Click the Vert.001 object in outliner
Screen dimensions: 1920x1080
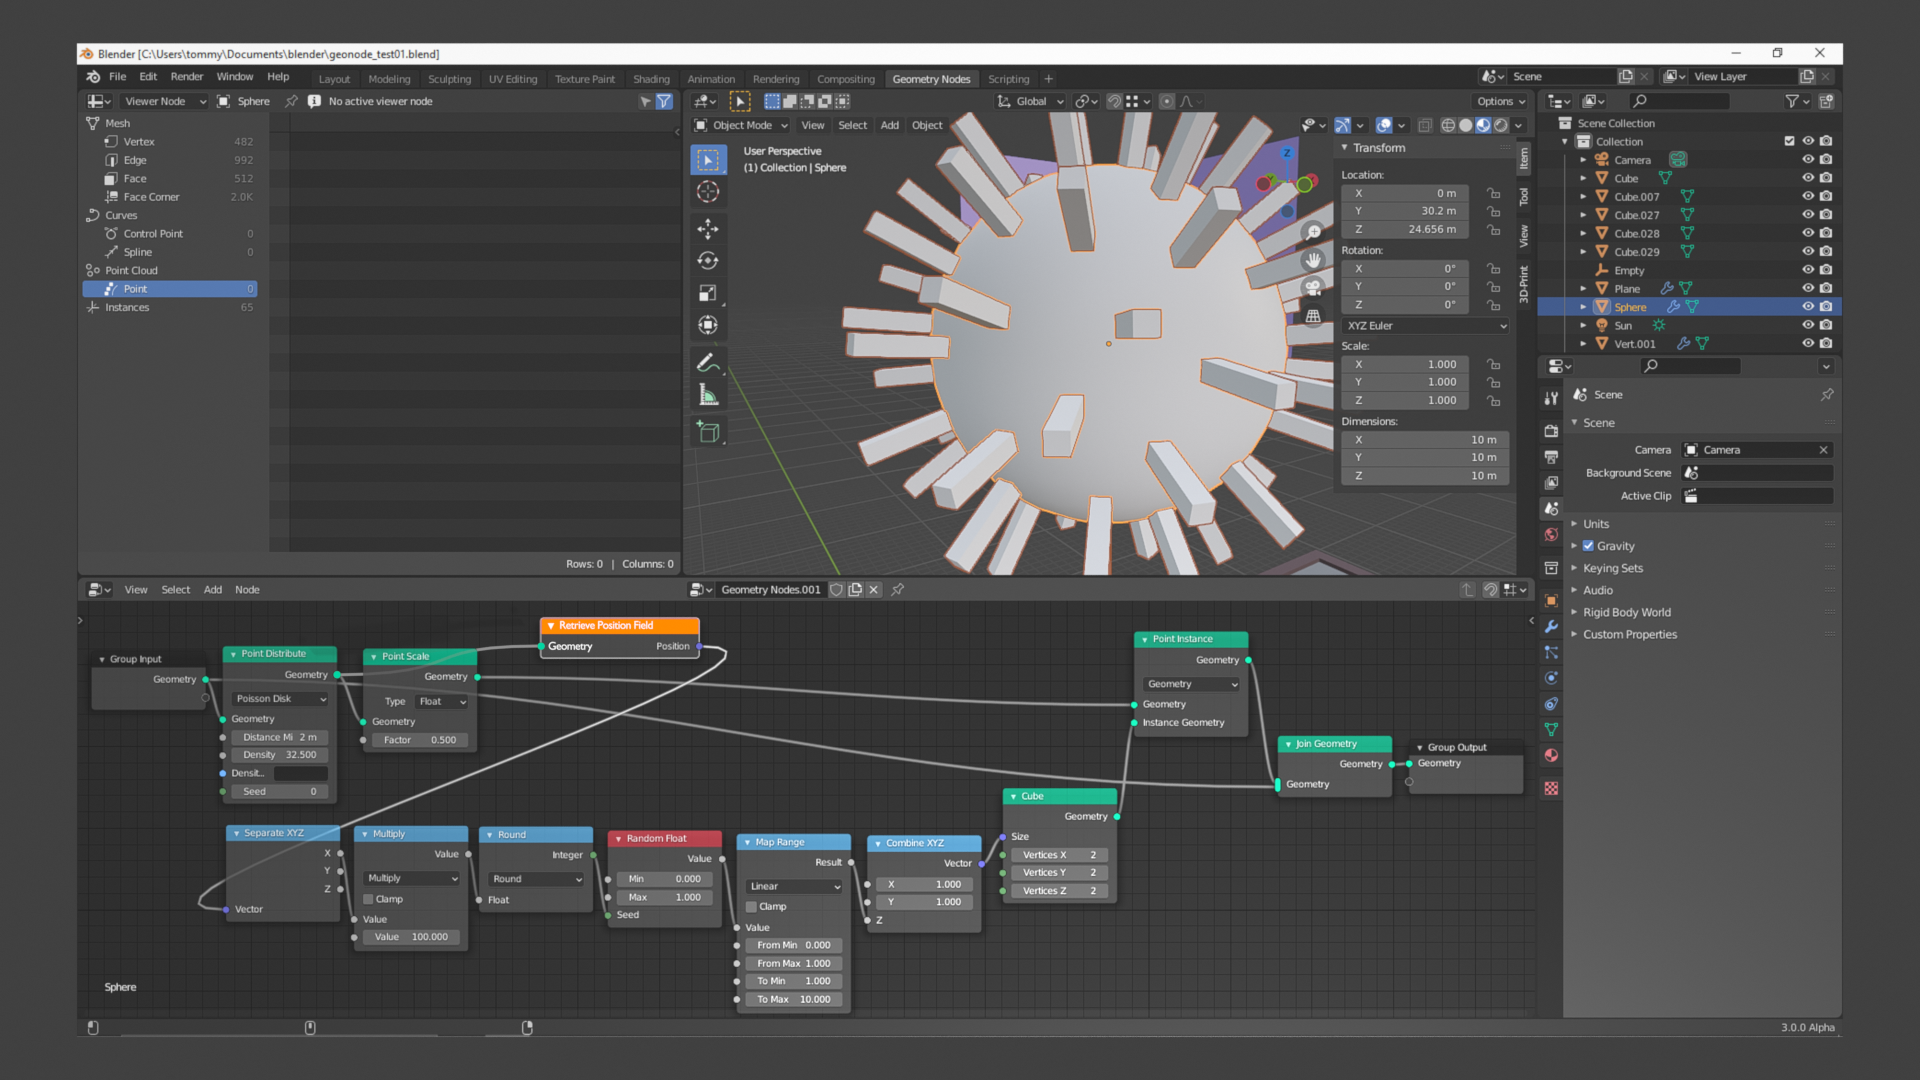1635,344
